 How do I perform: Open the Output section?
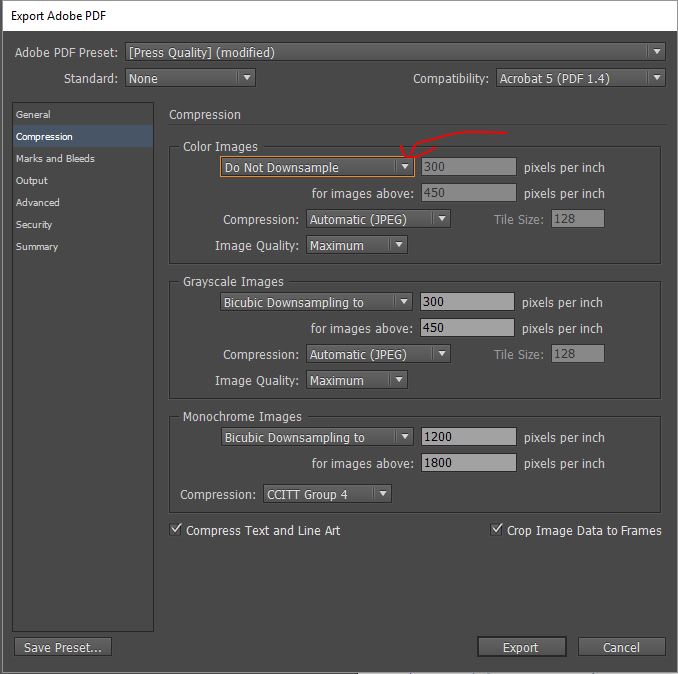click(x=32, y=181)
